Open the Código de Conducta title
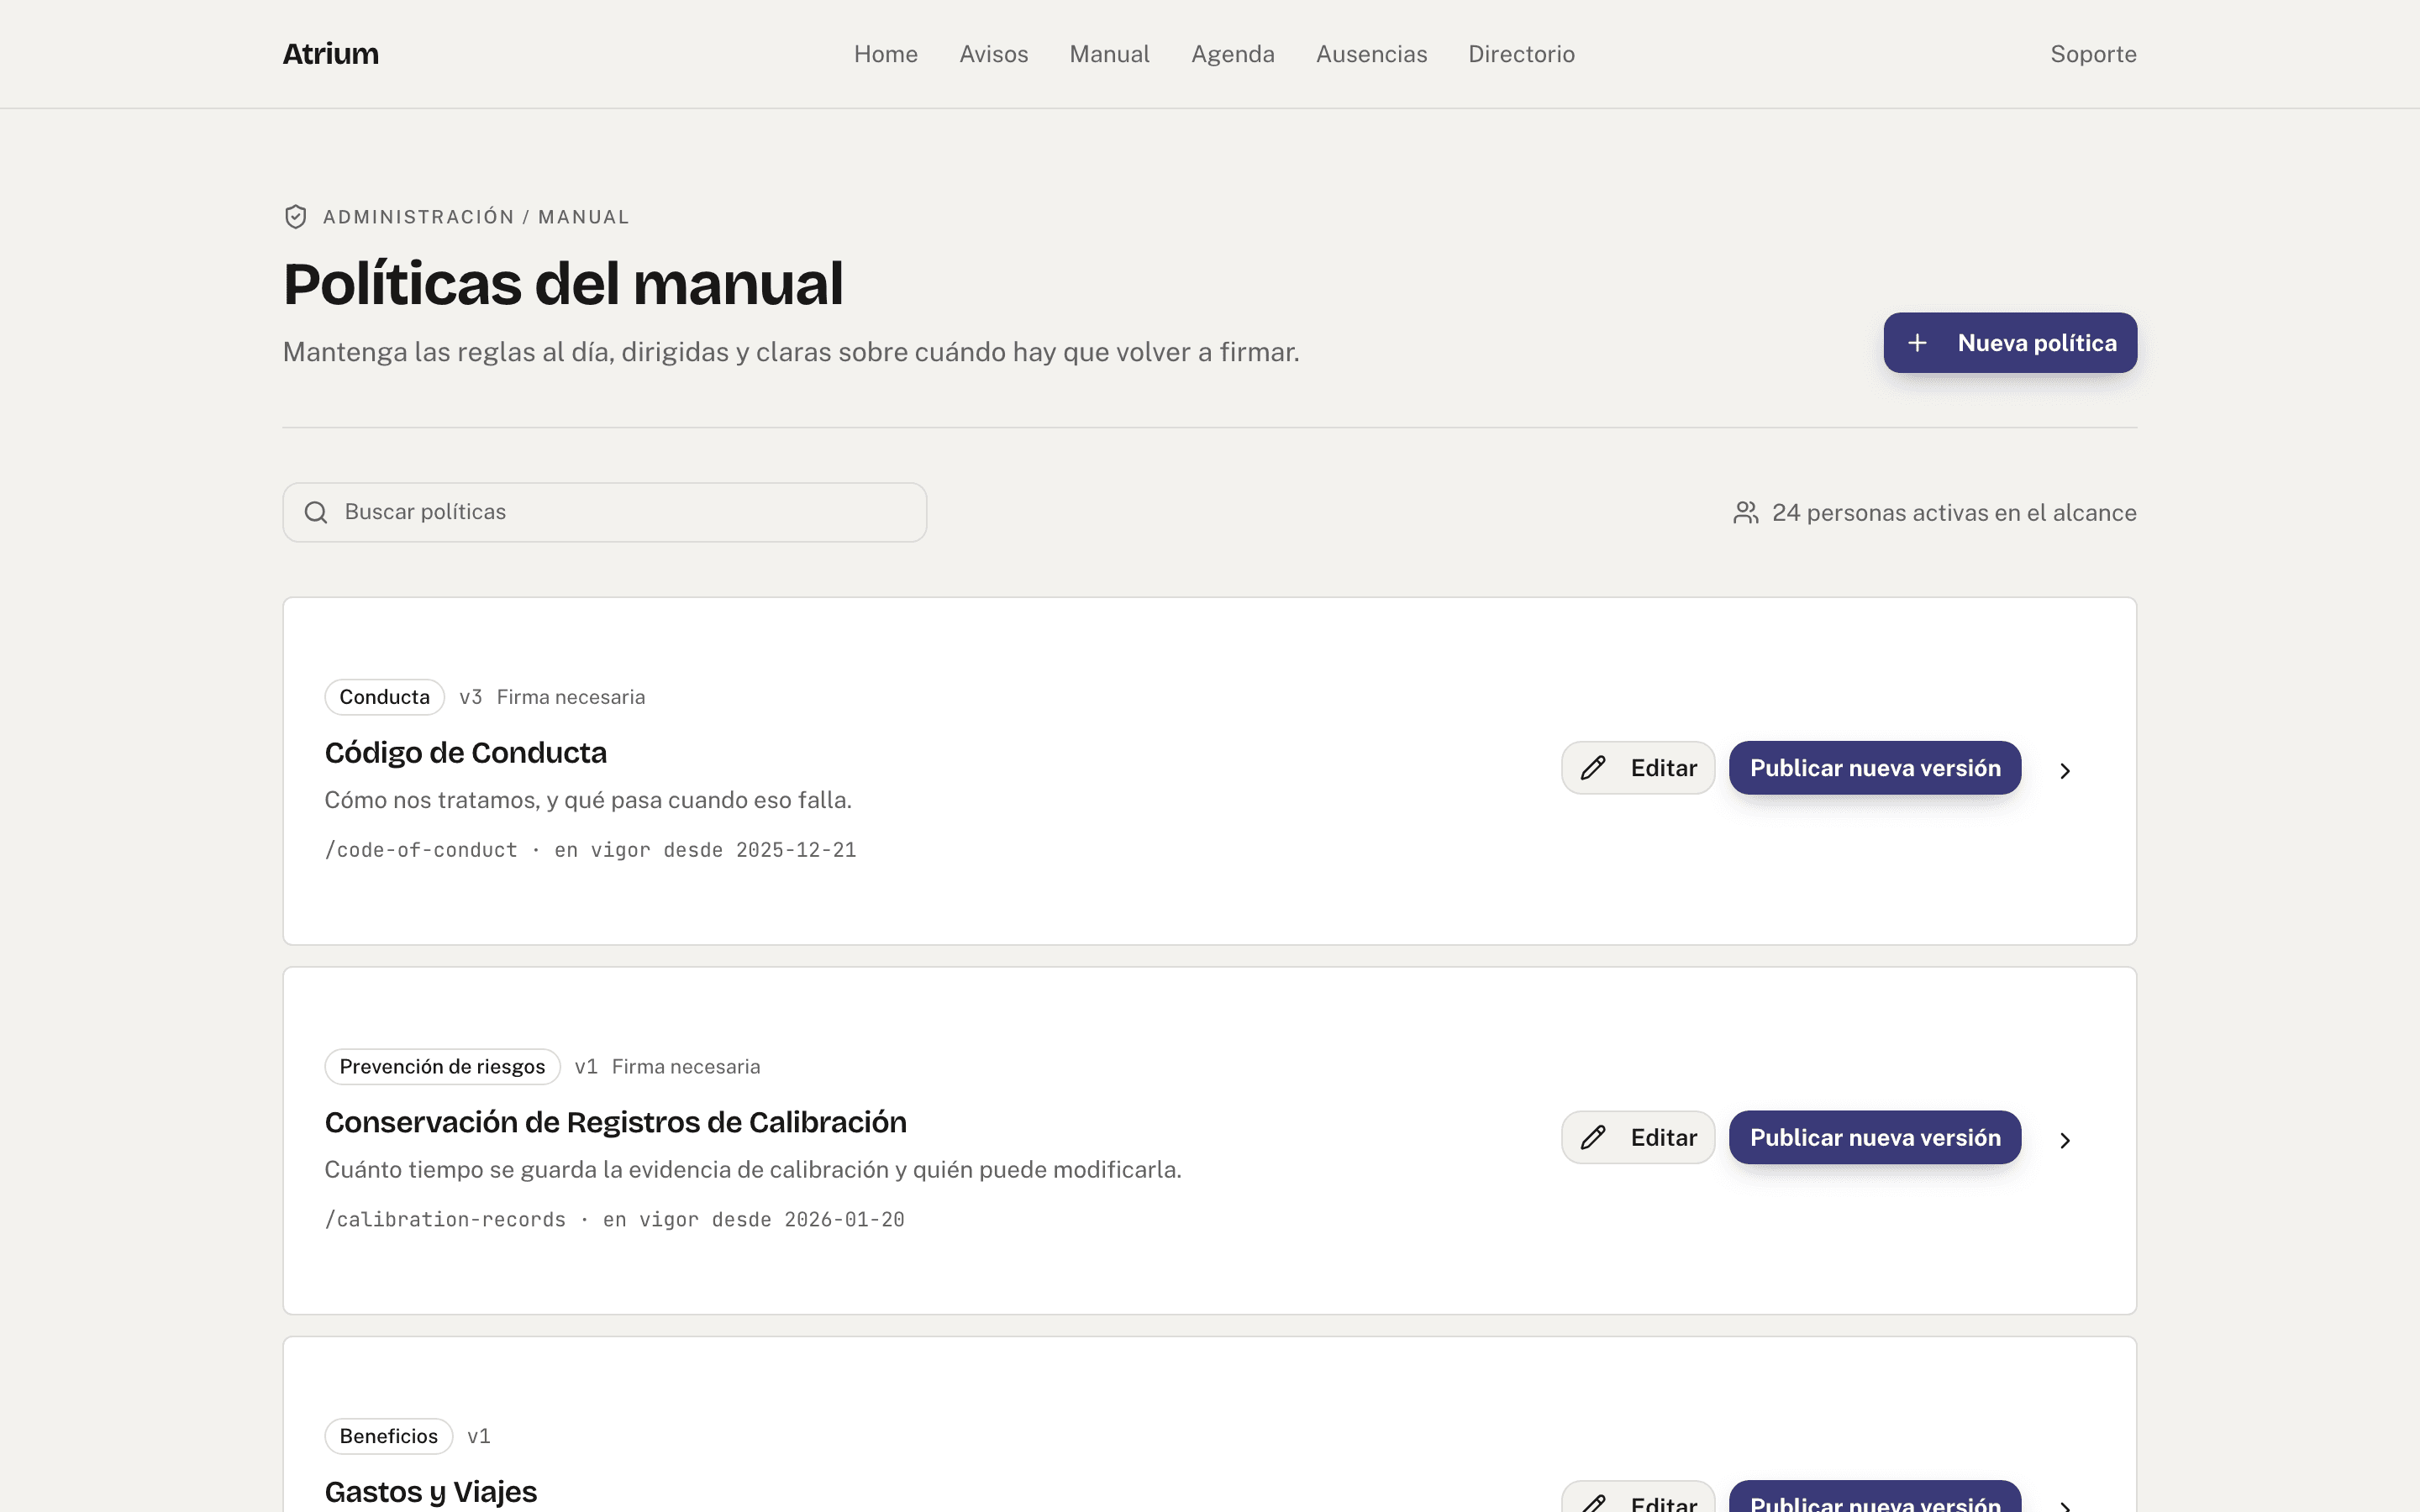Screen dimensions: 2420x1512 tap(465, 753)
